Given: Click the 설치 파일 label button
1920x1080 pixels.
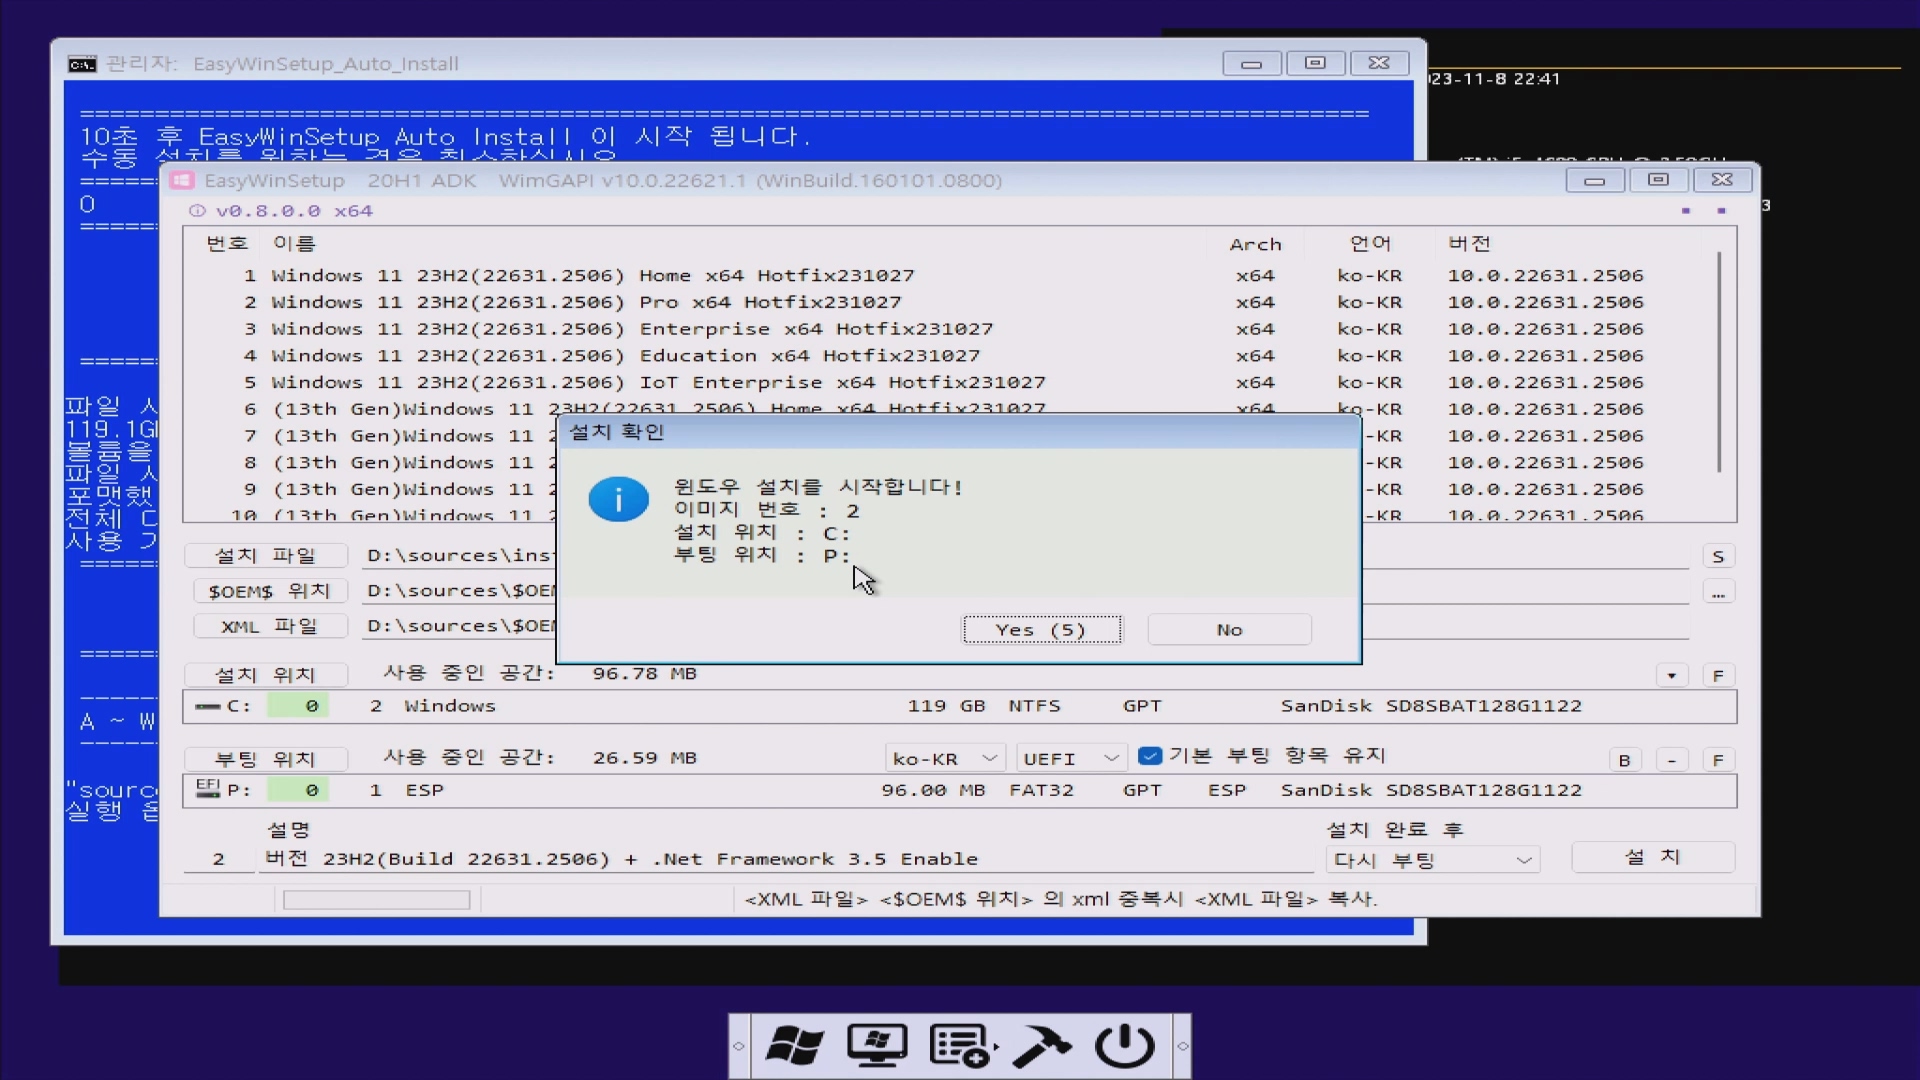Looking at the screenshot, I should [x=266, y=556].
